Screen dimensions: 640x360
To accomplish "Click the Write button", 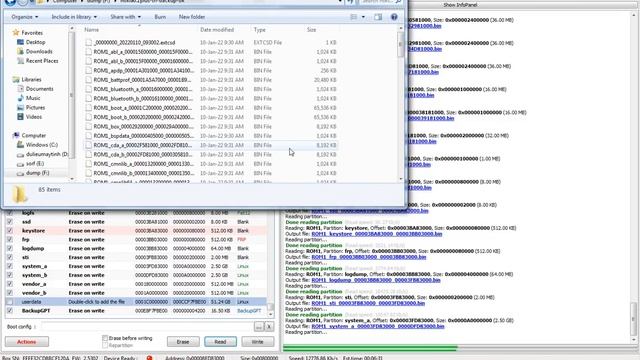I will pos(258,342).
